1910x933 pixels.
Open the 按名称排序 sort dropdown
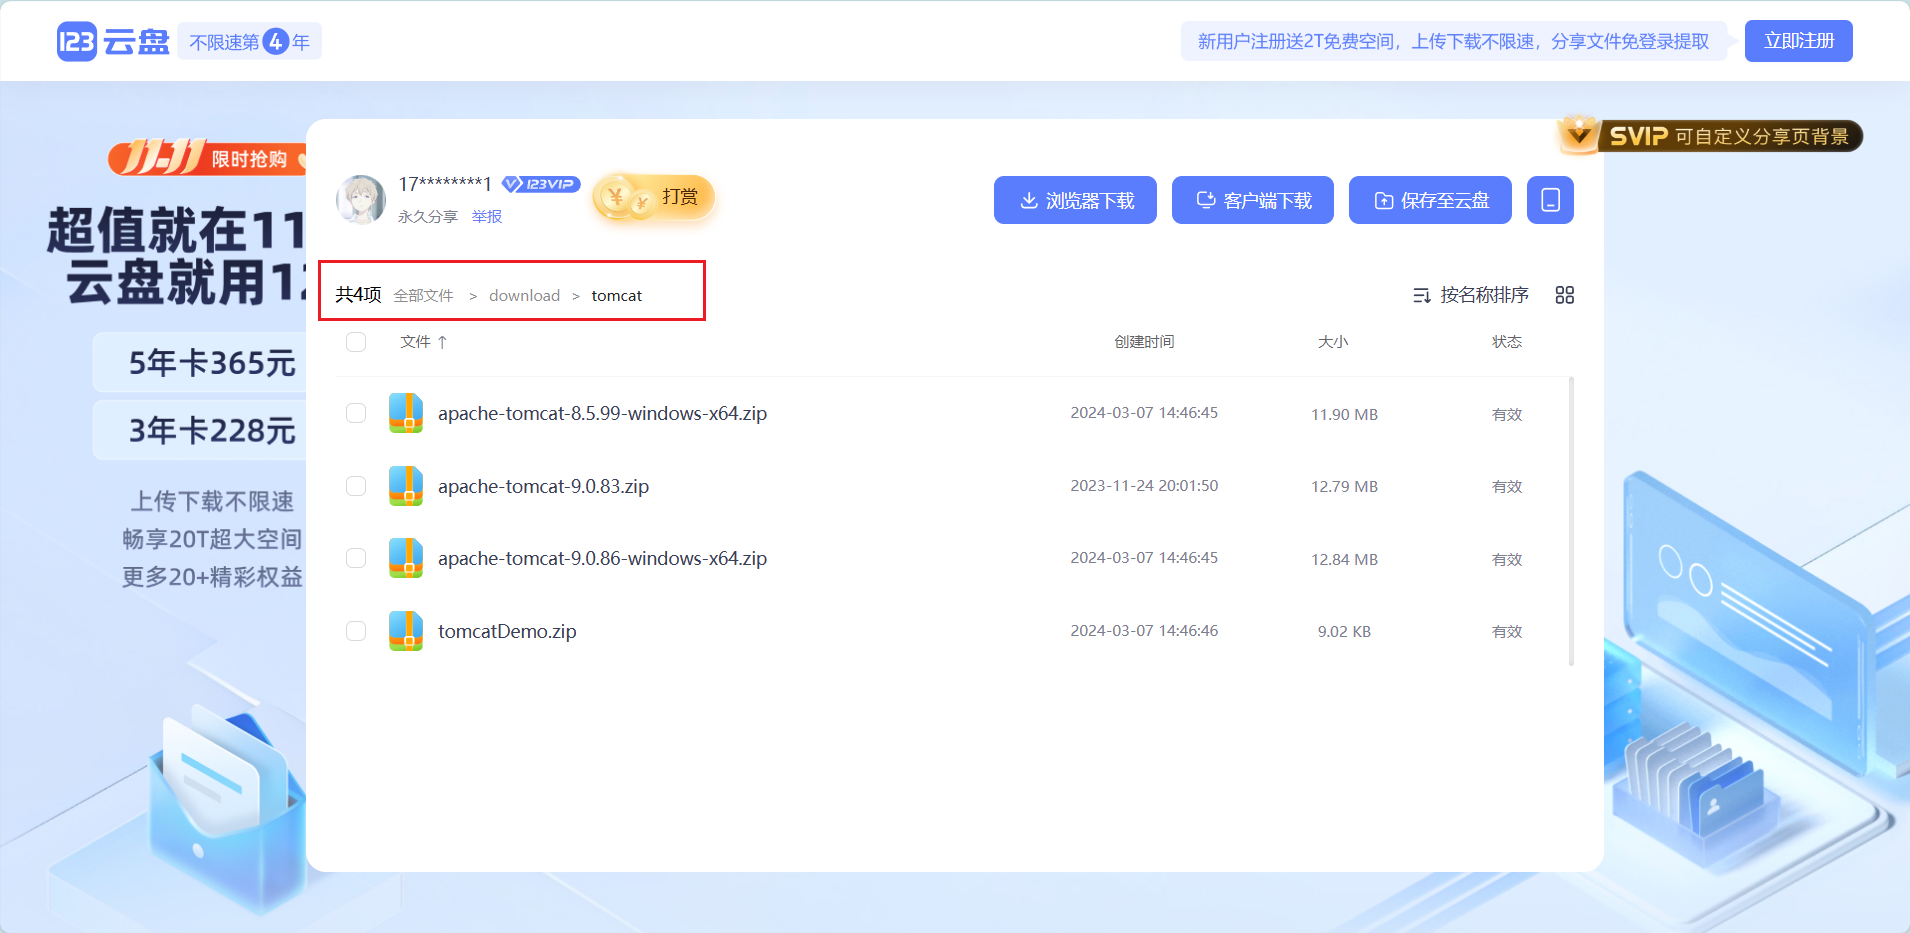coord(1471,295)
